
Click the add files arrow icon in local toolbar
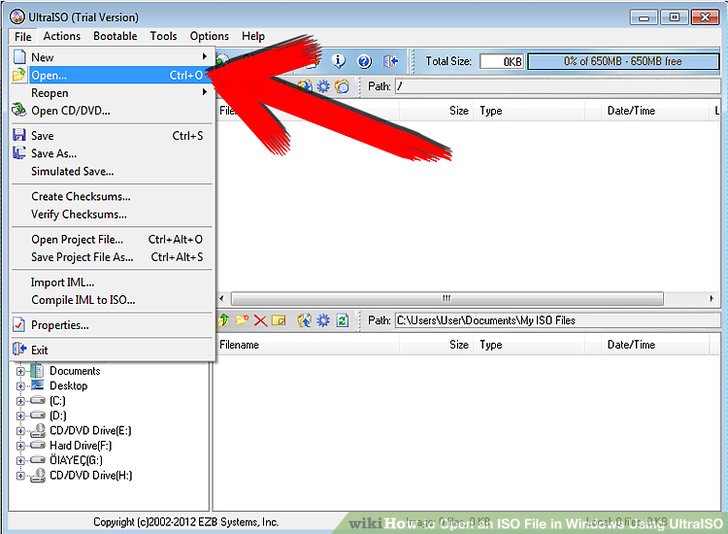coord(304,320)
